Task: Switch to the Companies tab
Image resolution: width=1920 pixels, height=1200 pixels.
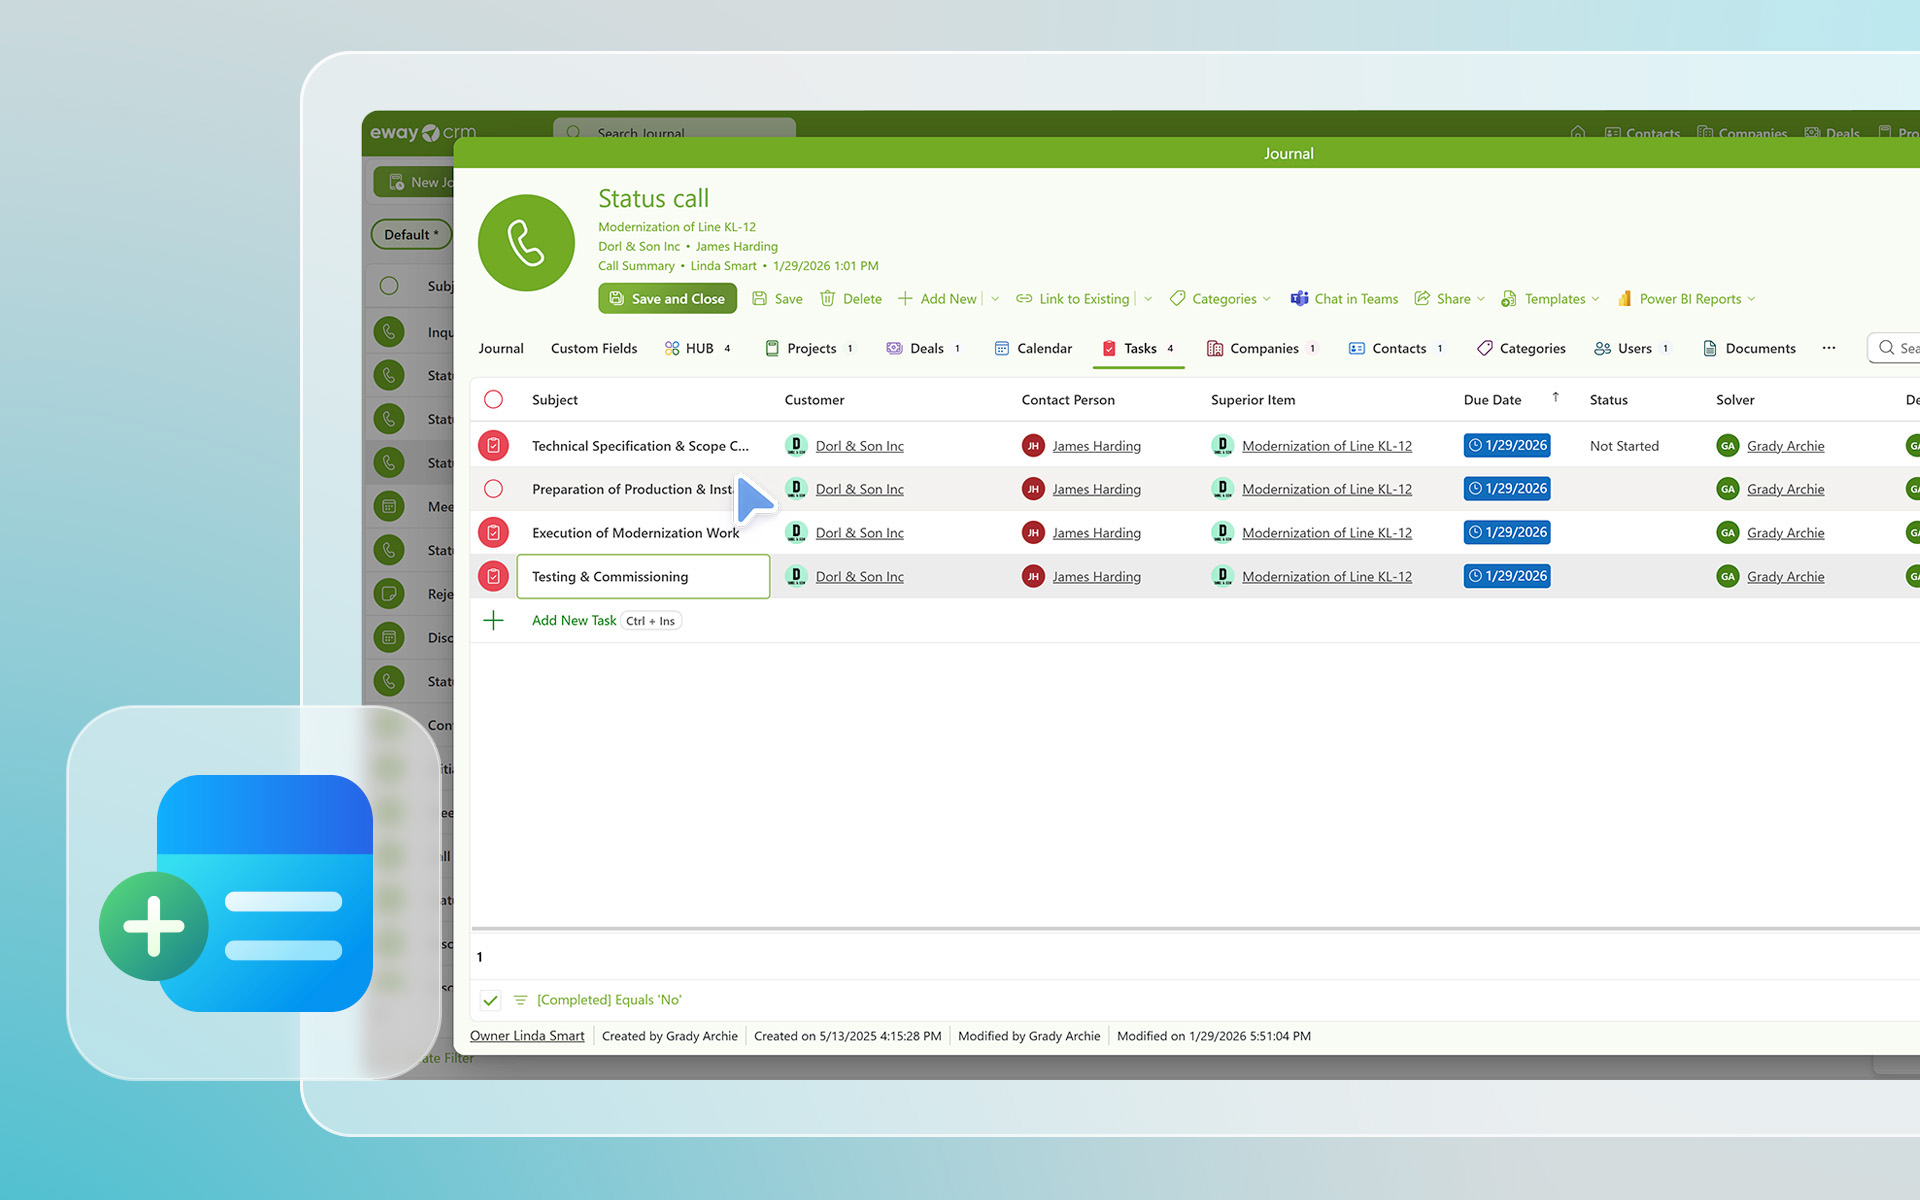Action: pyautogui.click(x=1263, y=348)
